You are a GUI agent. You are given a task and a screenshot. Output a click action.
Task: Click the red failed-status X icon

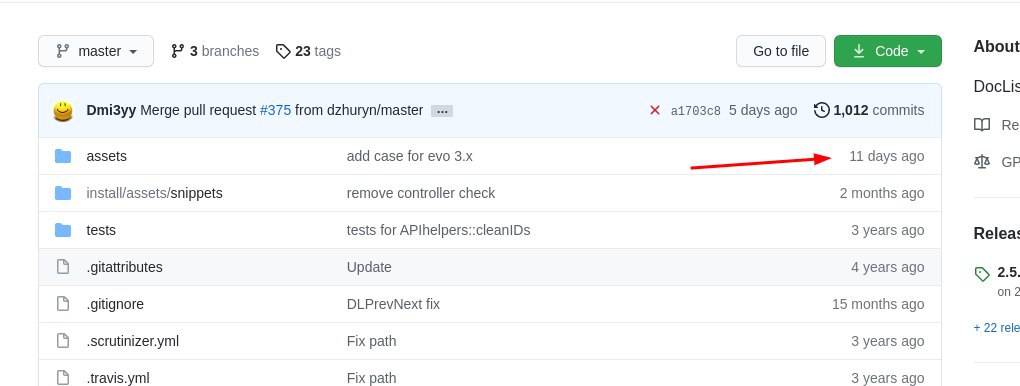(655, 110)
